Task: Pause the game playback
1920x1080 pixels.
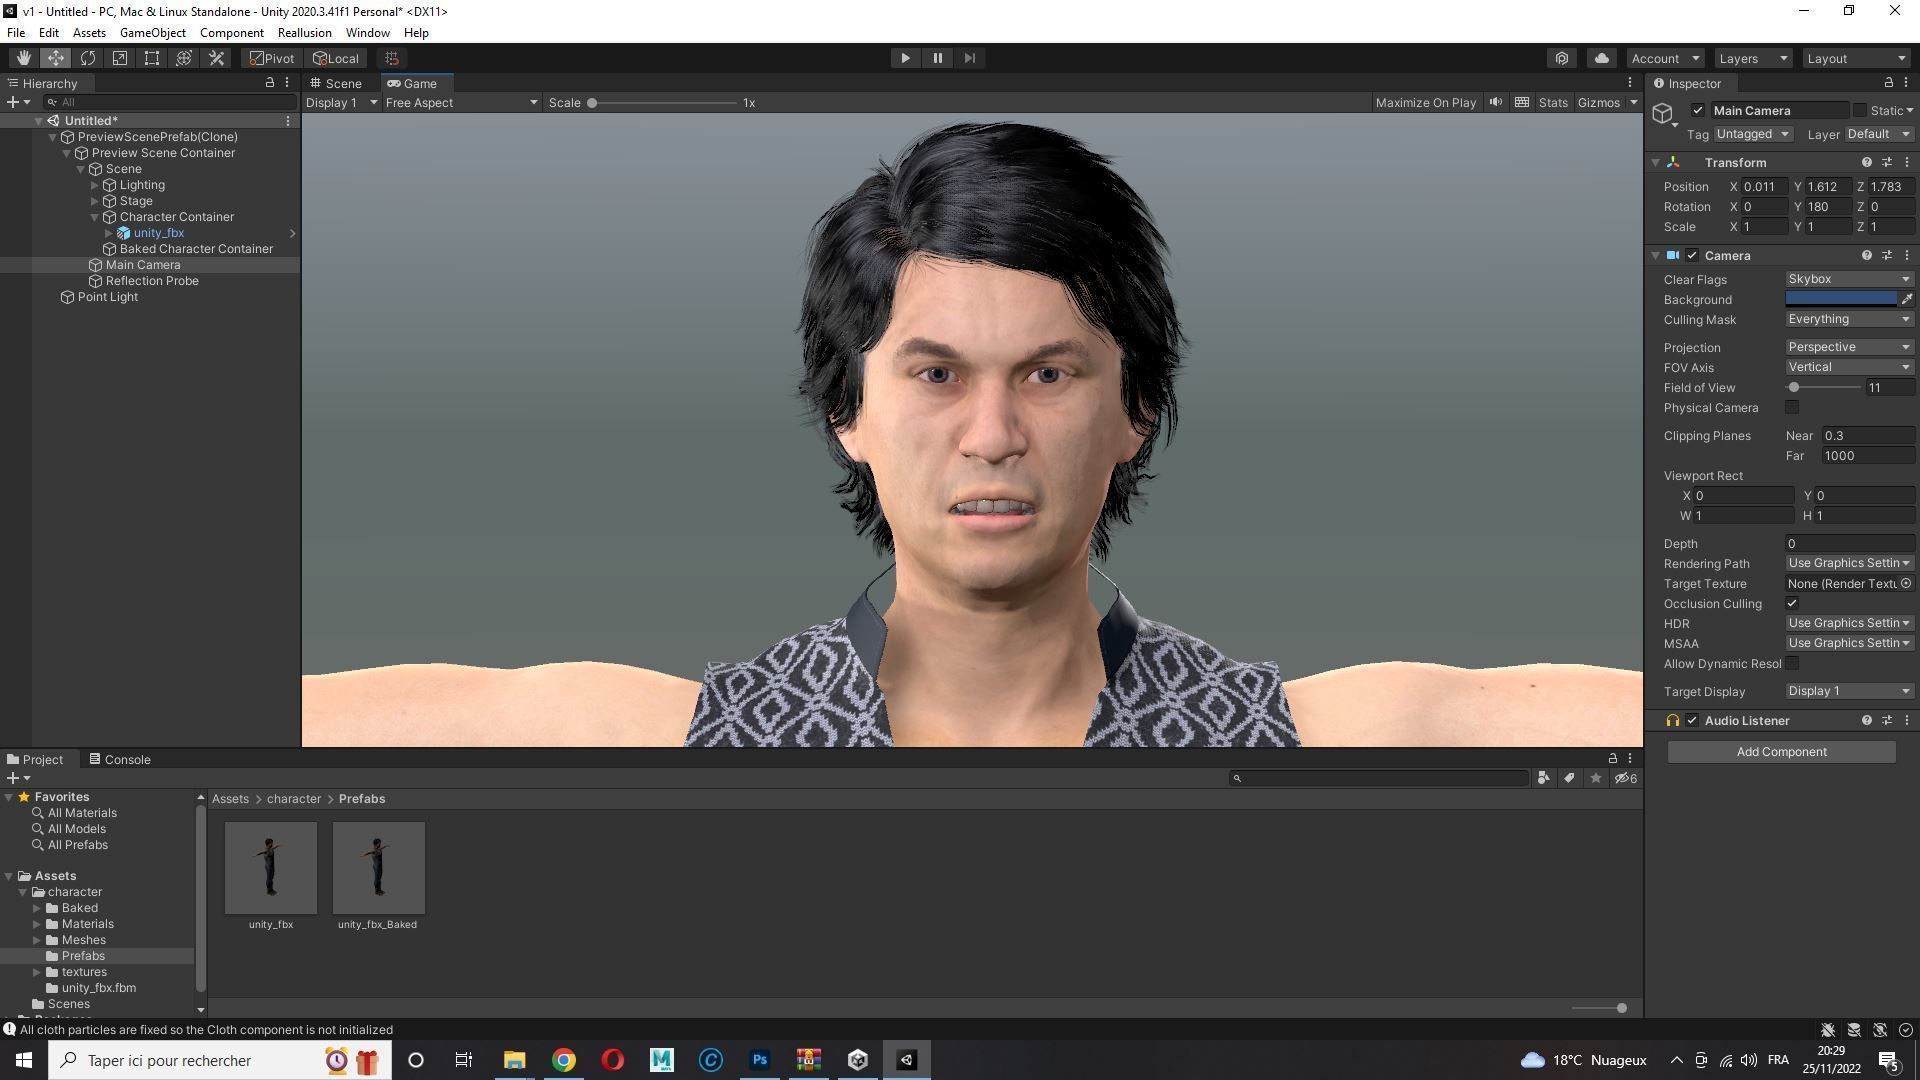Action: pyautogui.click(x=937, y=58)
